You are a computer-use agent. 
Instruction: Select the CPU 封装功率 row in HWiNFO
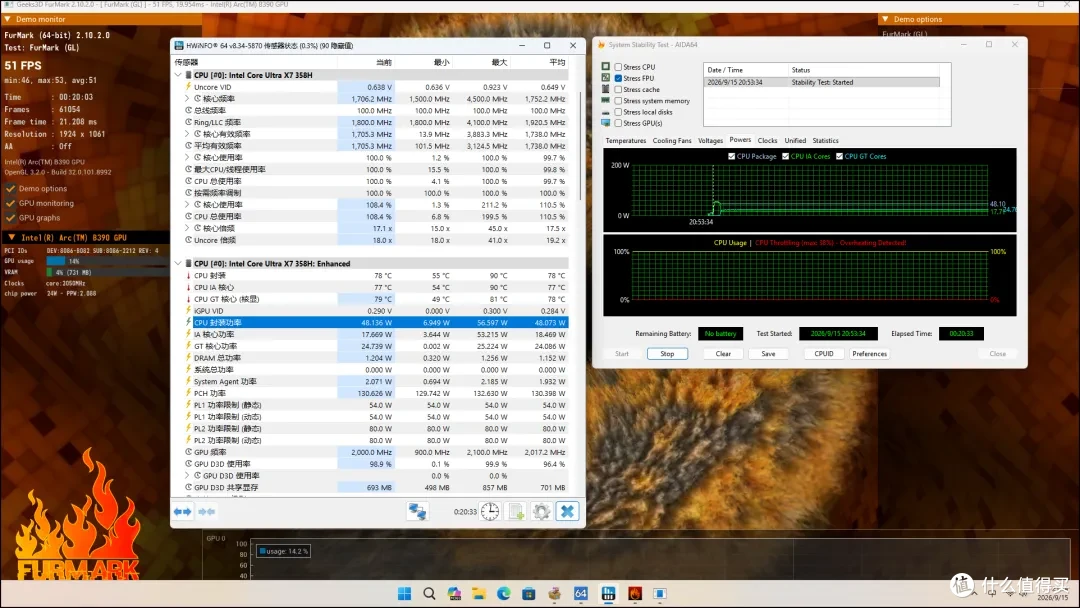(x=377, y=322)
